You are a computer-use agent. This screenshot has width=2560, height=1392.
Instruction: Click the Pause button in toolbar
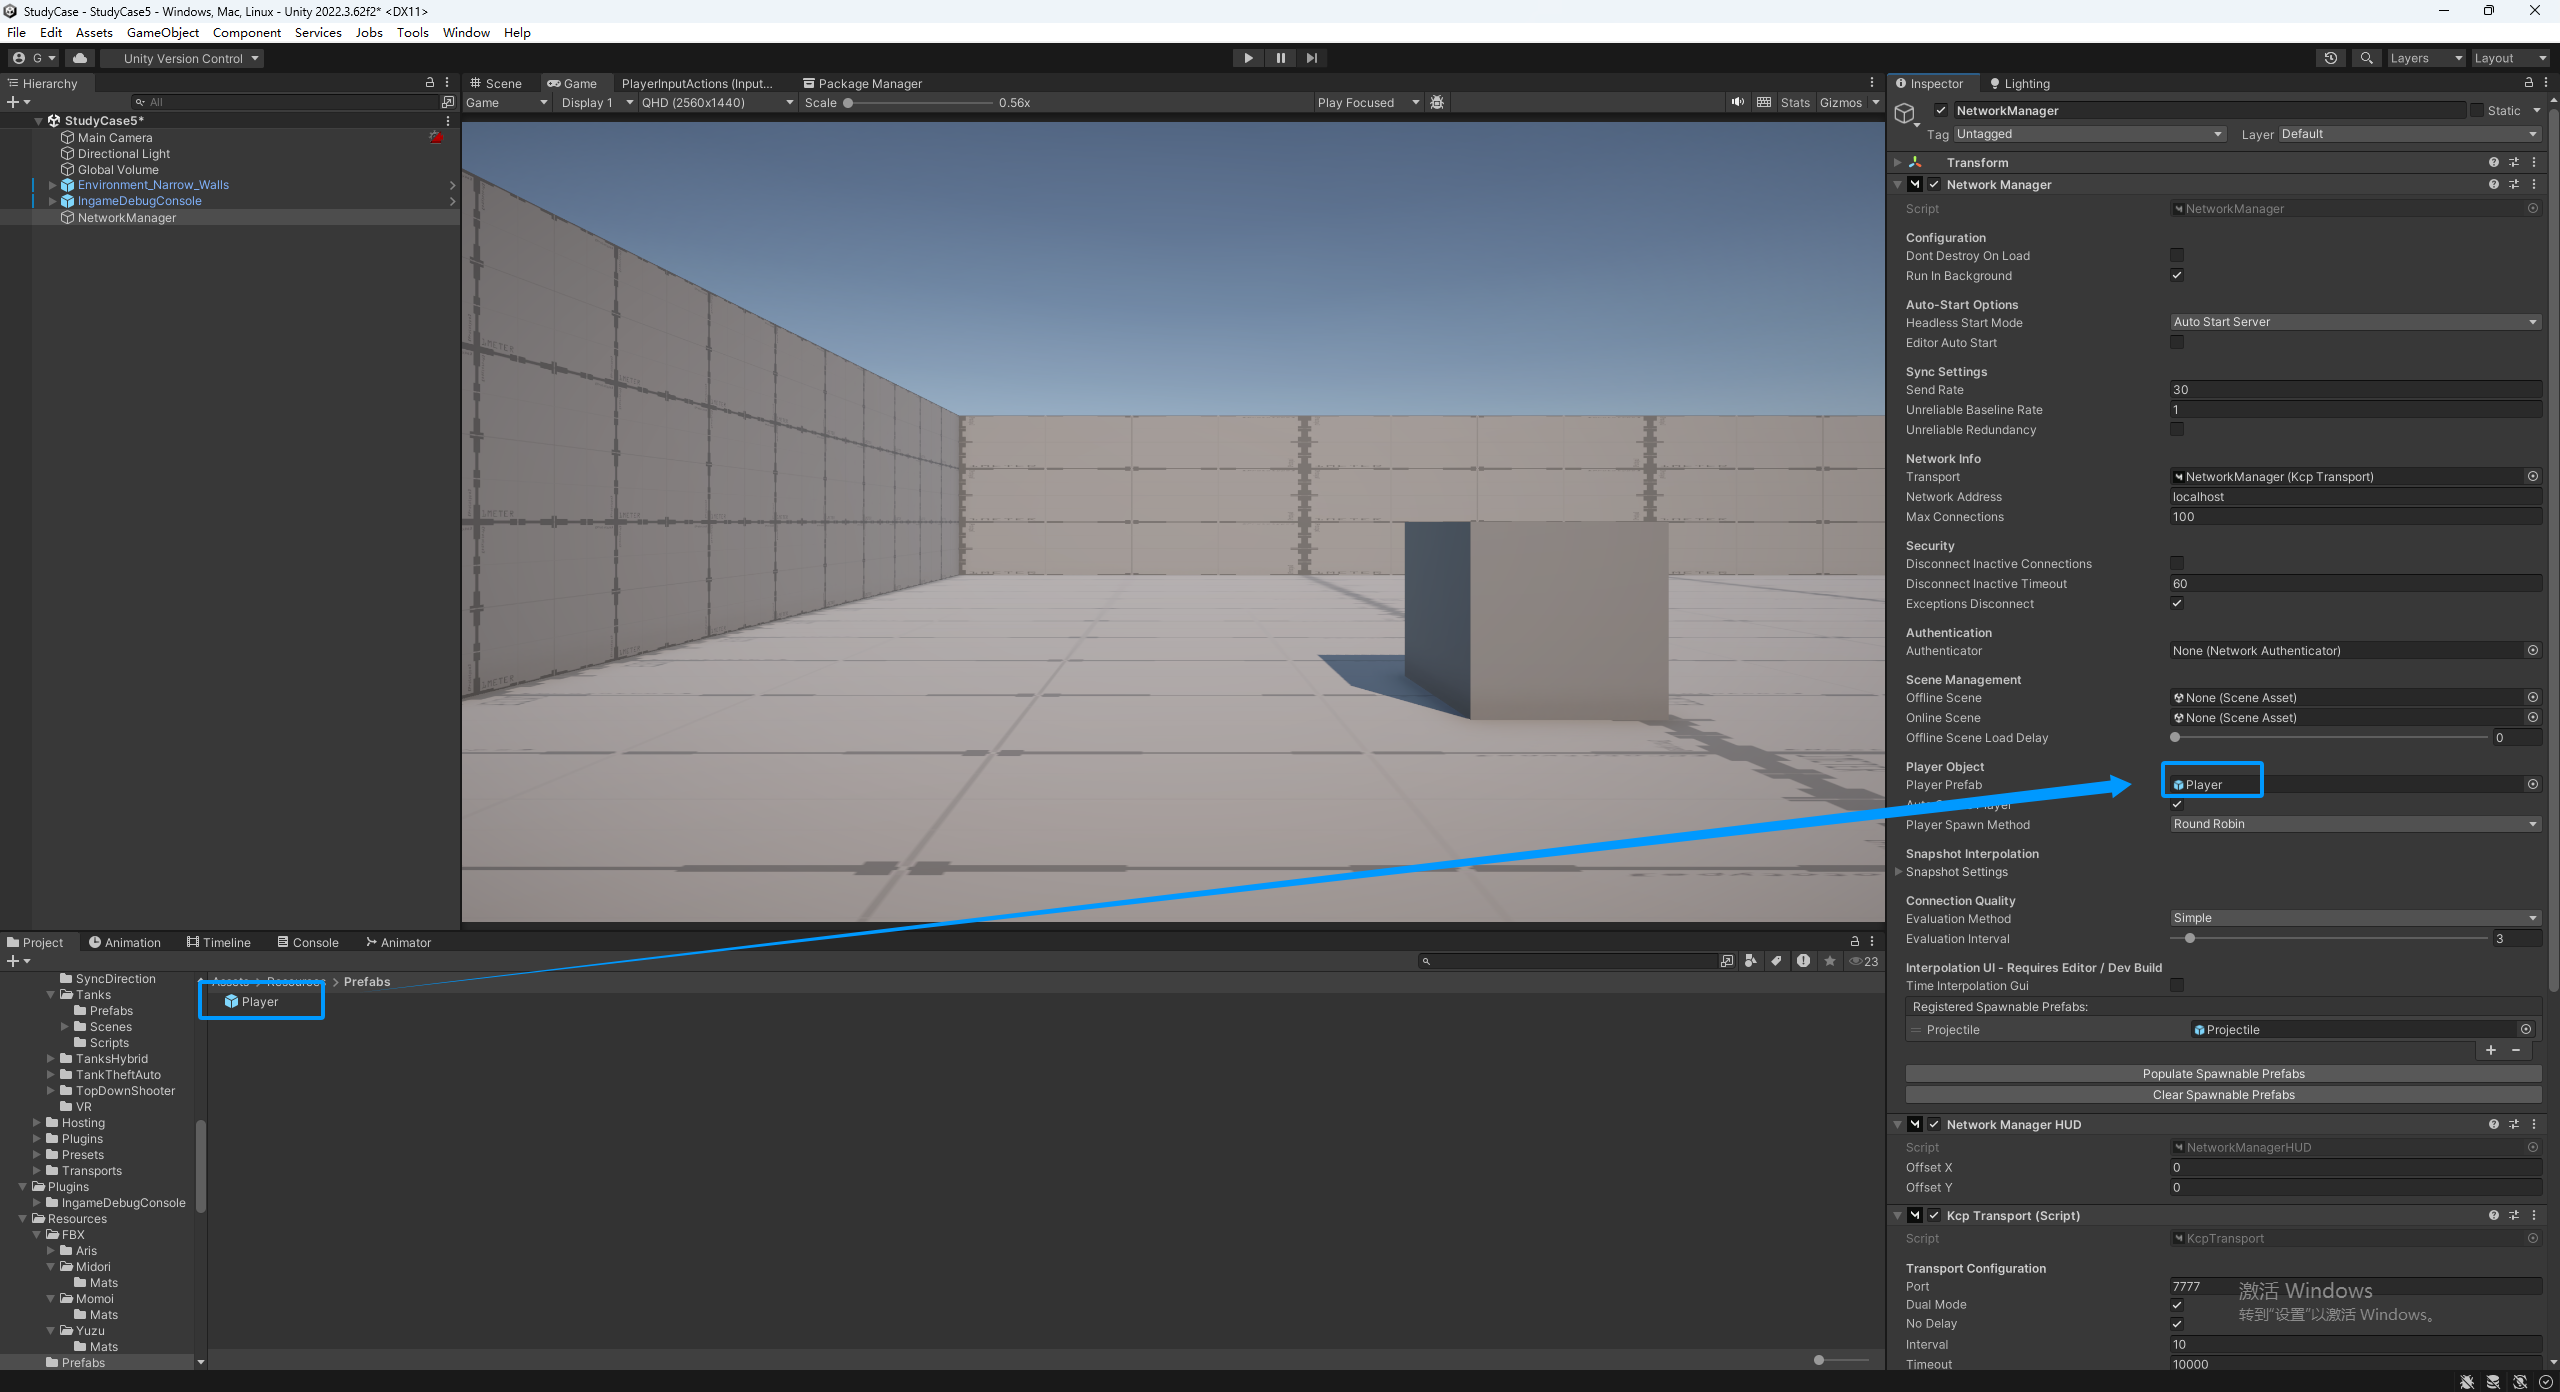[x=1280, y=58]
